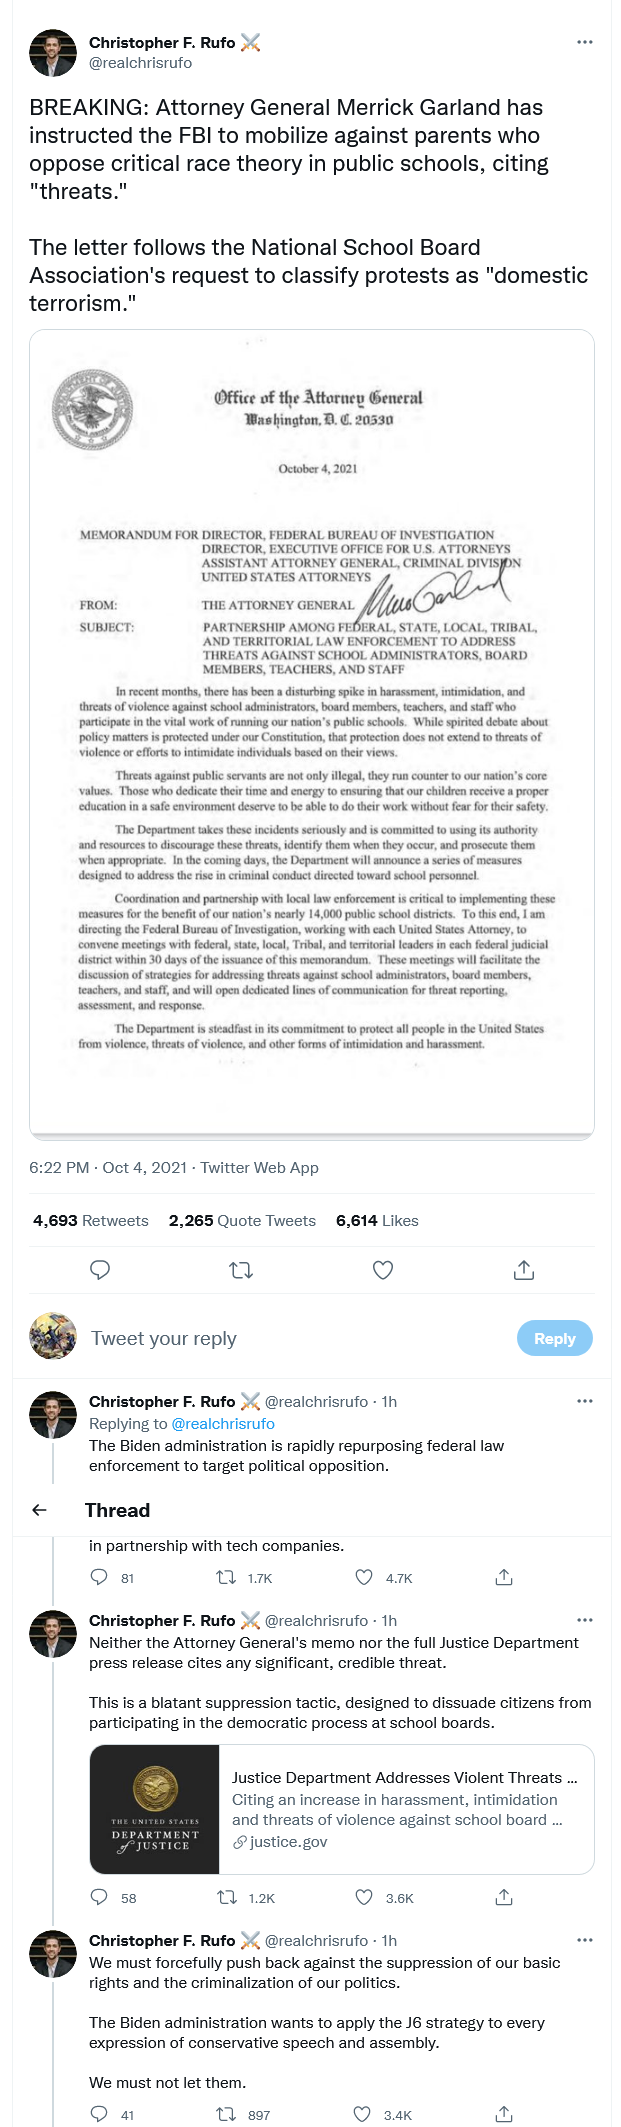621x2127 pixels.
Task: Go back using the Thread back arrow
Action: tap(40, 1510)
